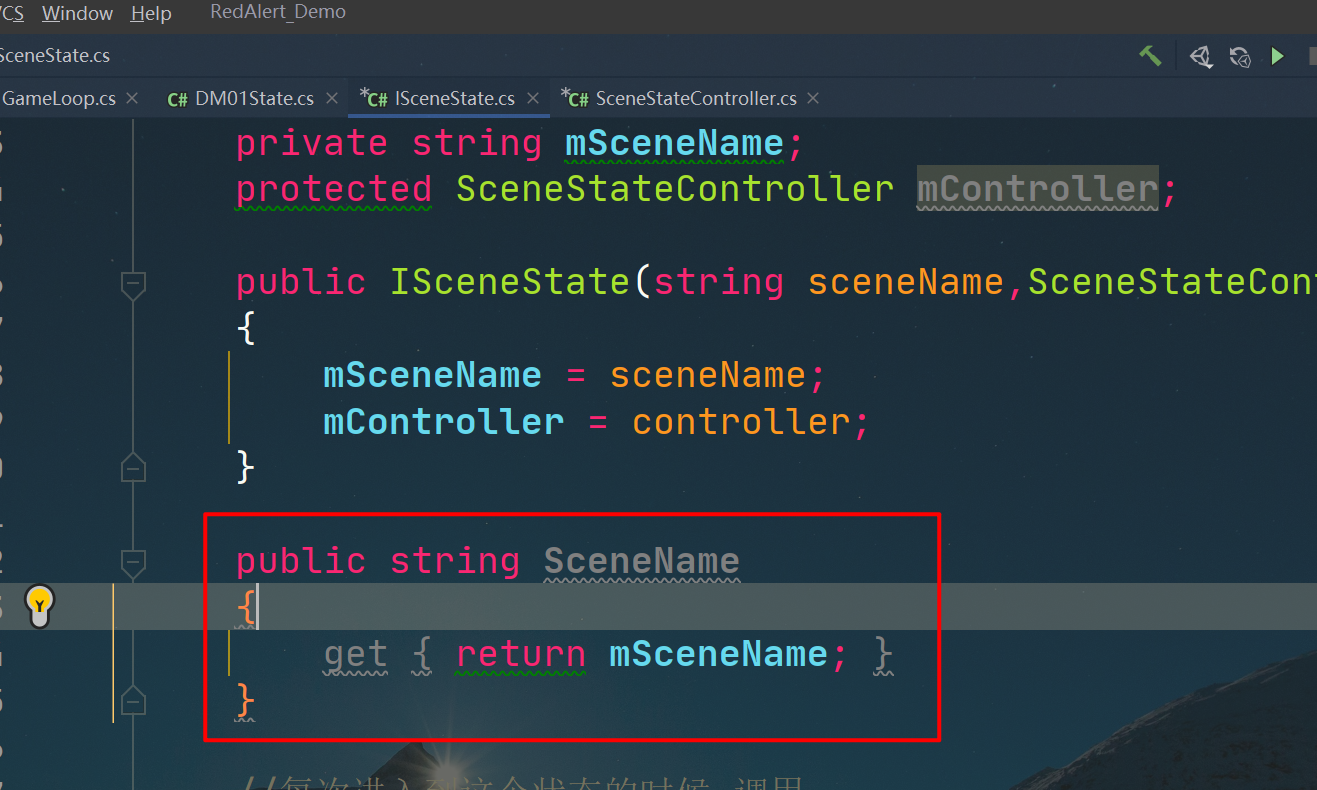Click fold marker at constructor's closing brace
Screen dimensions: 1317x790
click(x=133, y=467)
